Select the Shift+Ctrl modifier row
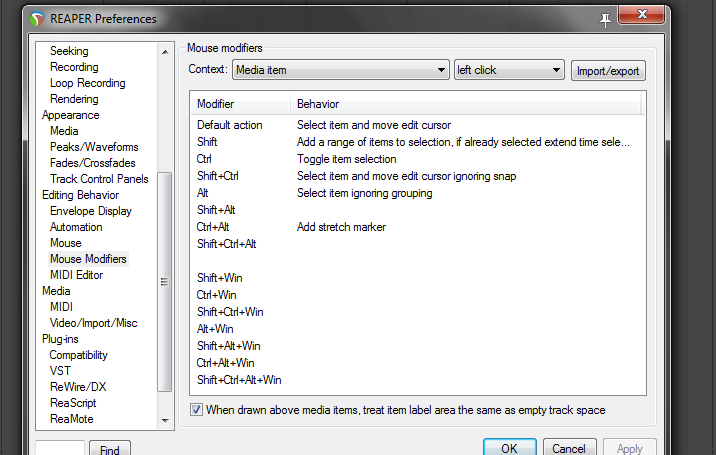 (x=418, y=176)
